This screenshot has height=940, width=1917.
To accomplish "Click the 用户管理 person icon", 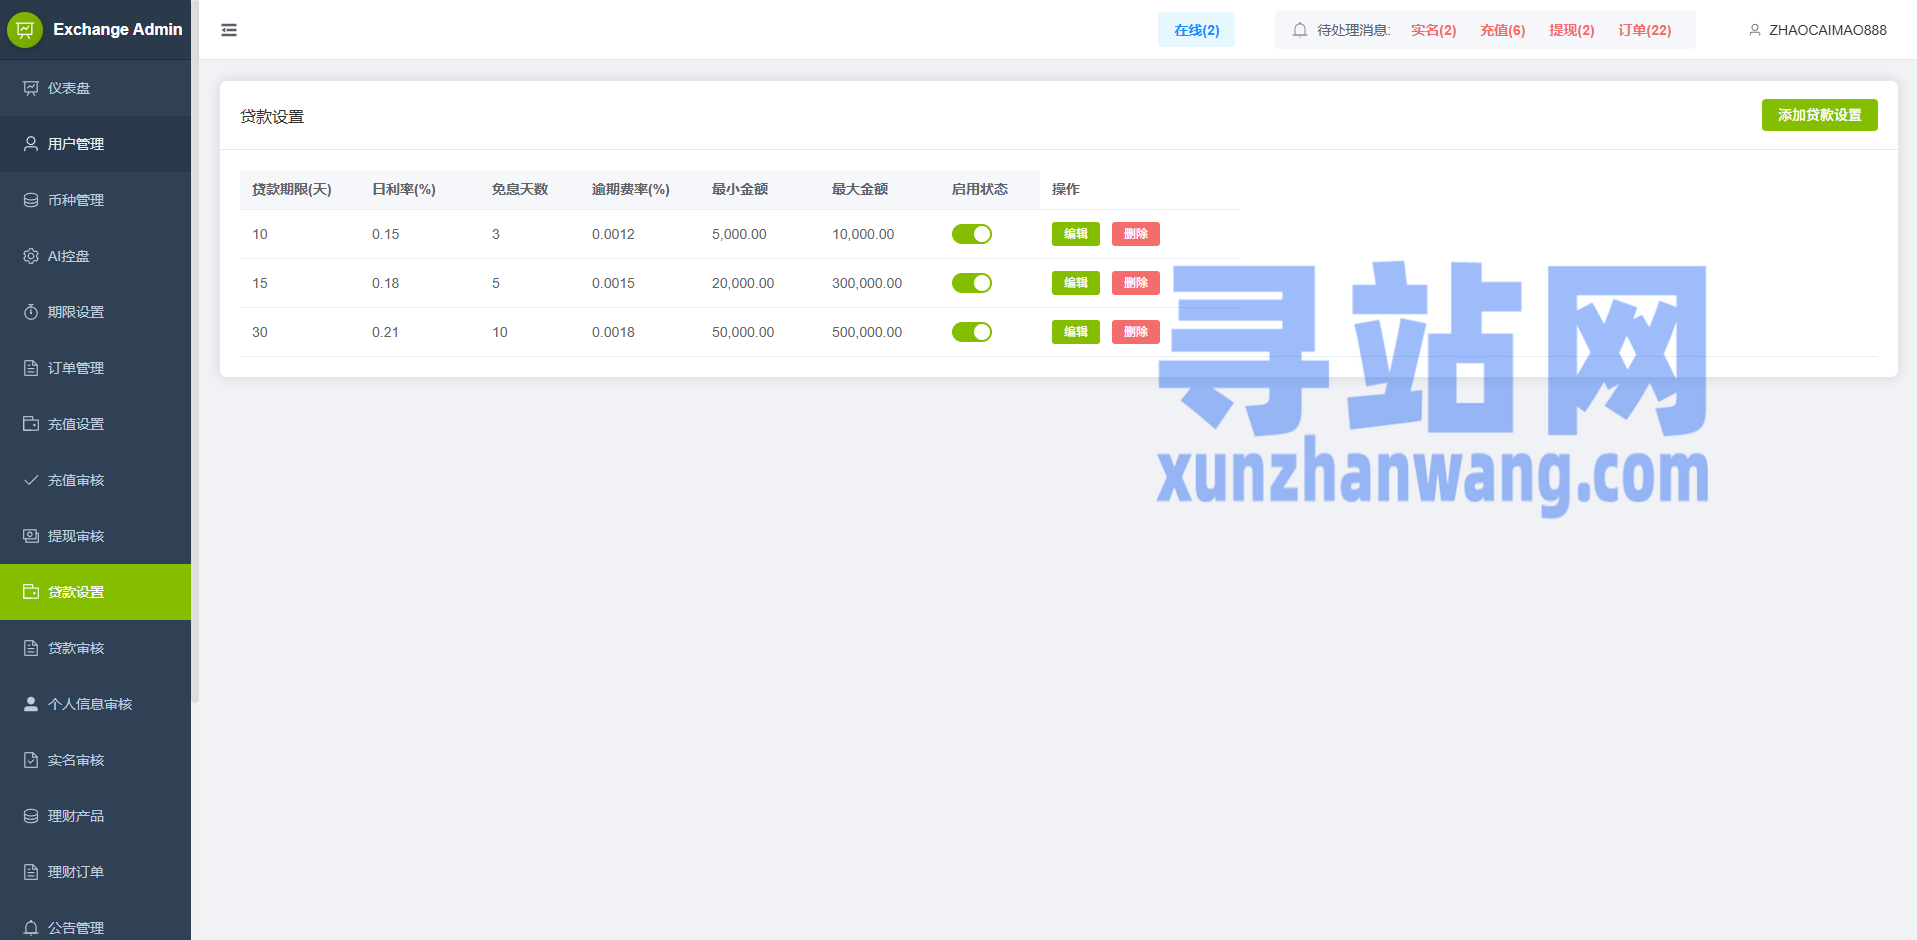I will 31,144.
